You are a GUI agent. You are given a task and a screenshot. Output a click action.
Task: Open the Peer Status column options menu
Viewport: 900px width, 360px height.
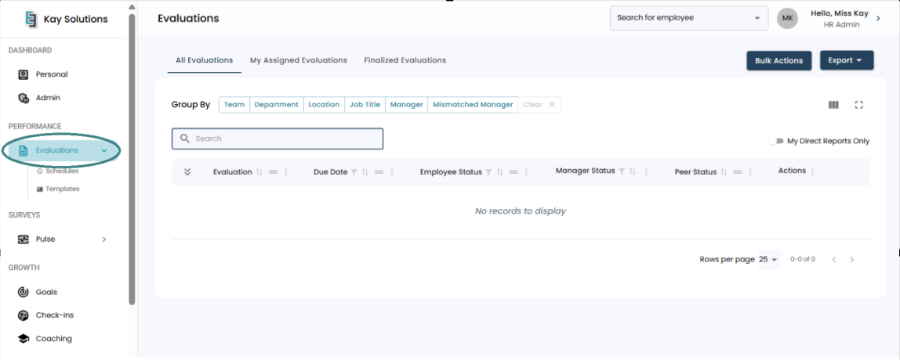pyautogui.click(x=751, y=172)
